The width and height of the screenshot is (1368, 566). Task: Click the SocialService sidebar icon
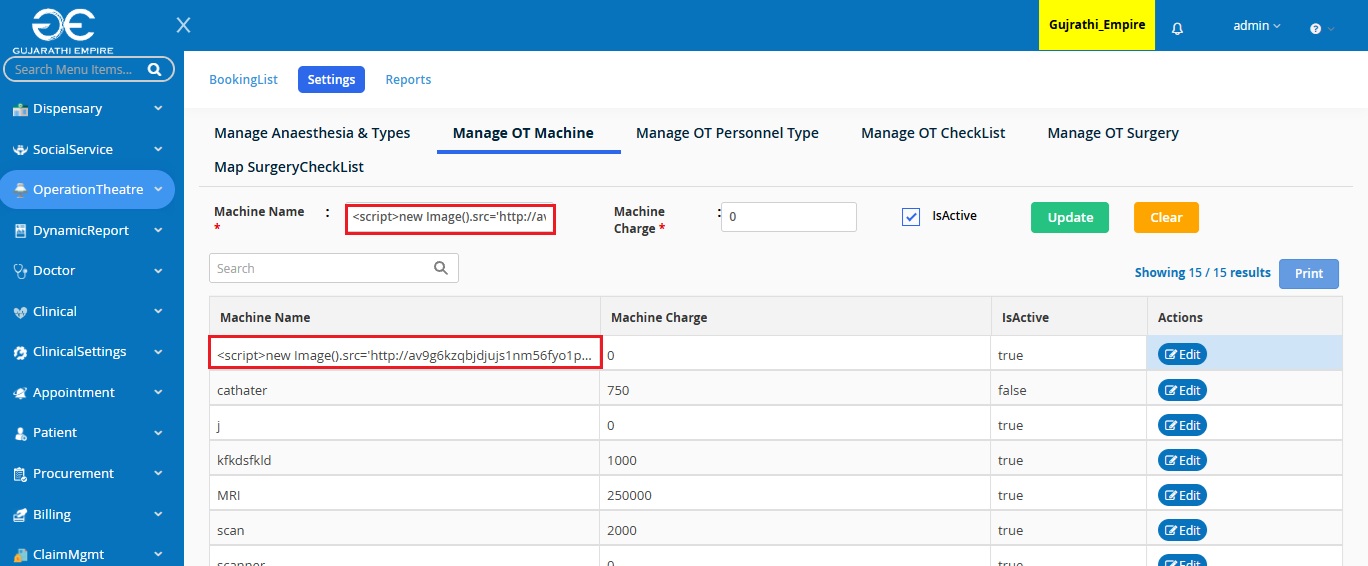pyautogui.click(x=20, y=150)
